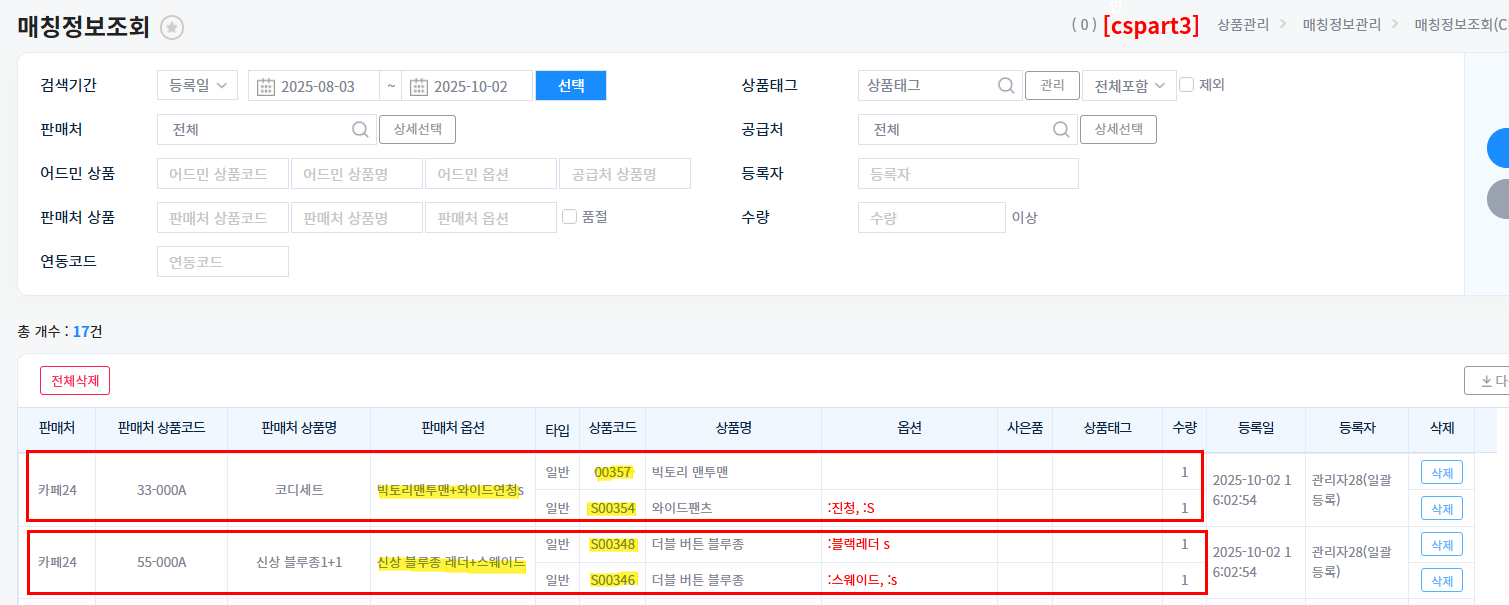
Task: Click the search icon in 상품태그 field
Action: 1006,86
